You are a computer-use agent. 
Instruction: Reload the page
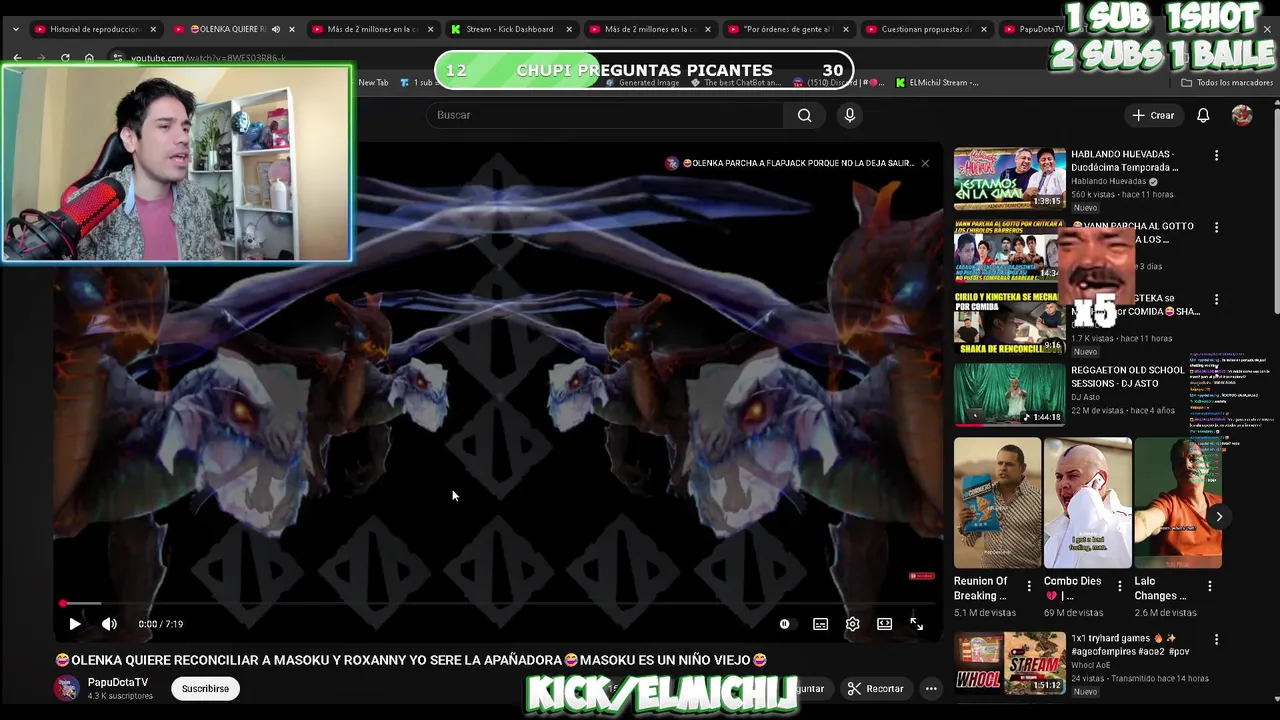[65, 58]
